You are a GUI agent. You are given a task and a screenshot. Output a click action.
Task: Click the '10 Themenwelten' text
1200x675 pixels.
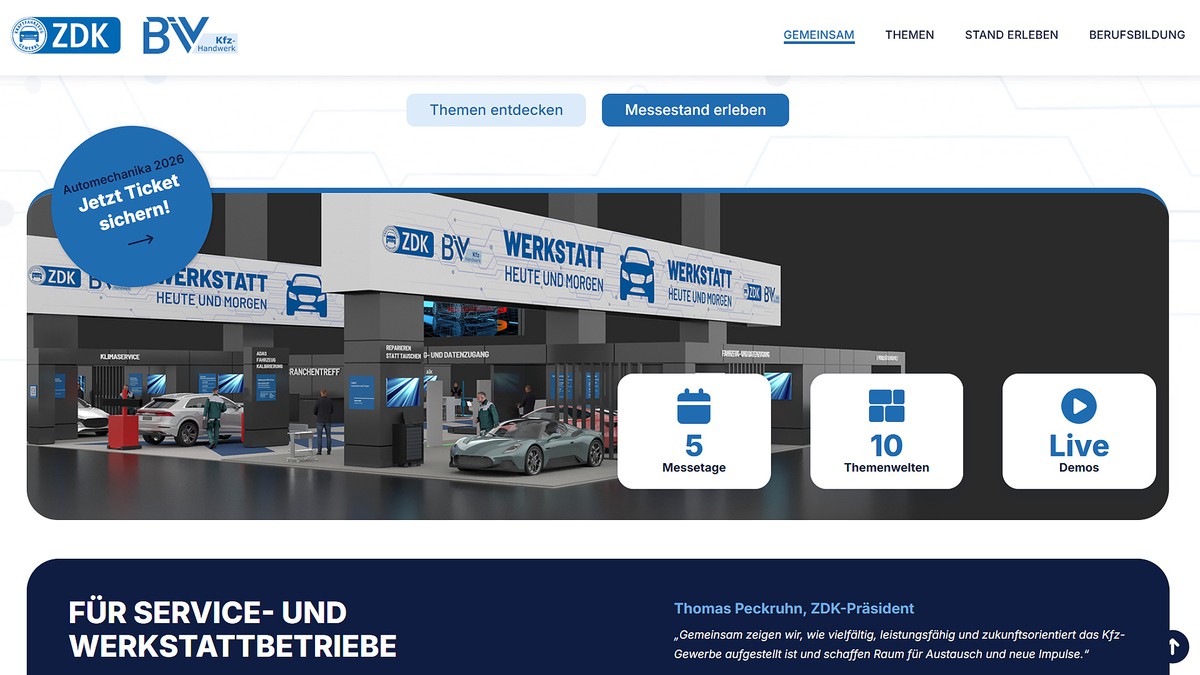(886, 454)
